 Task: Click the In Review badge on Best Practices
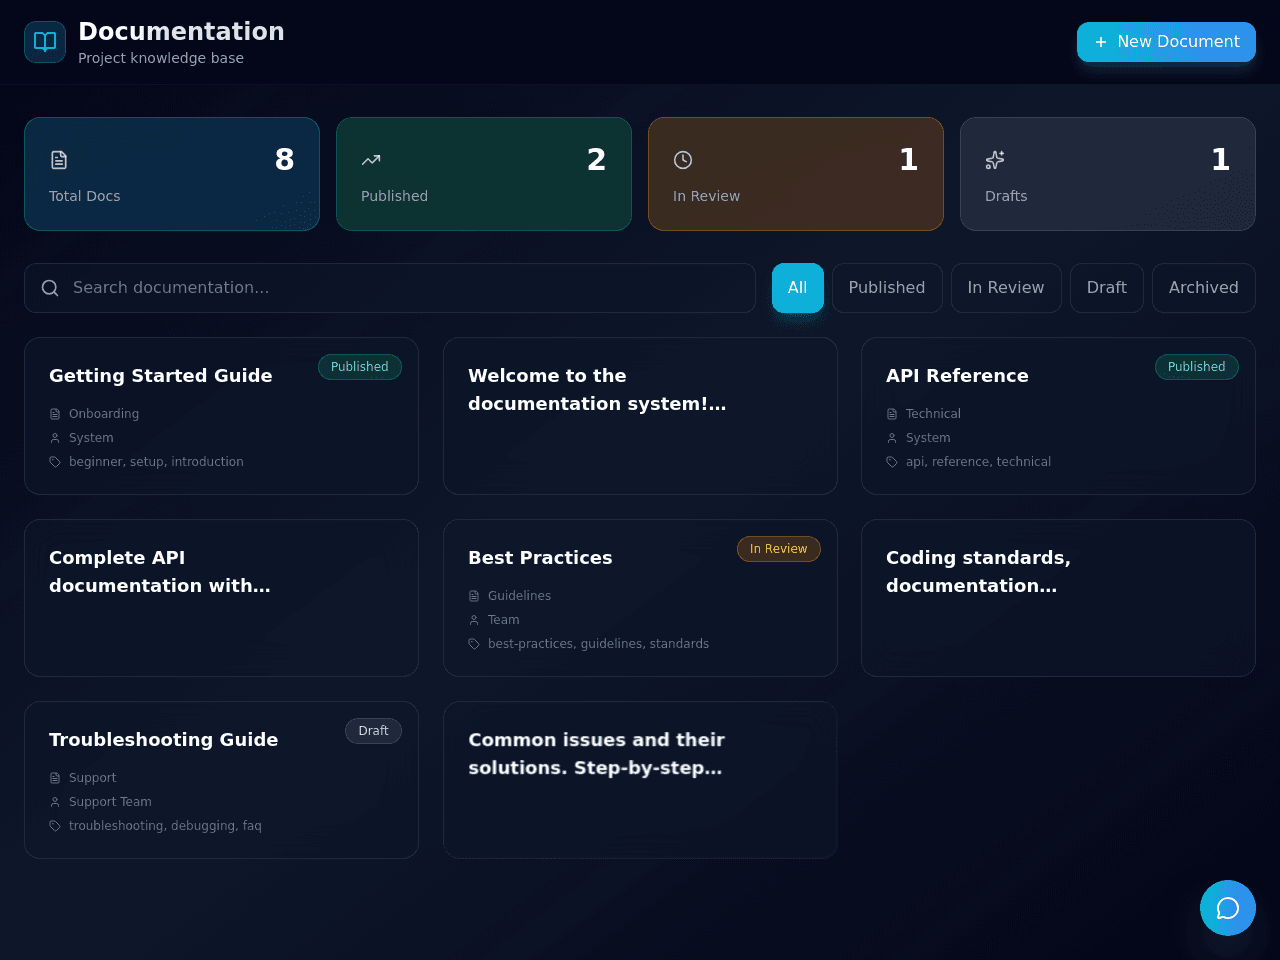[779, 549]
